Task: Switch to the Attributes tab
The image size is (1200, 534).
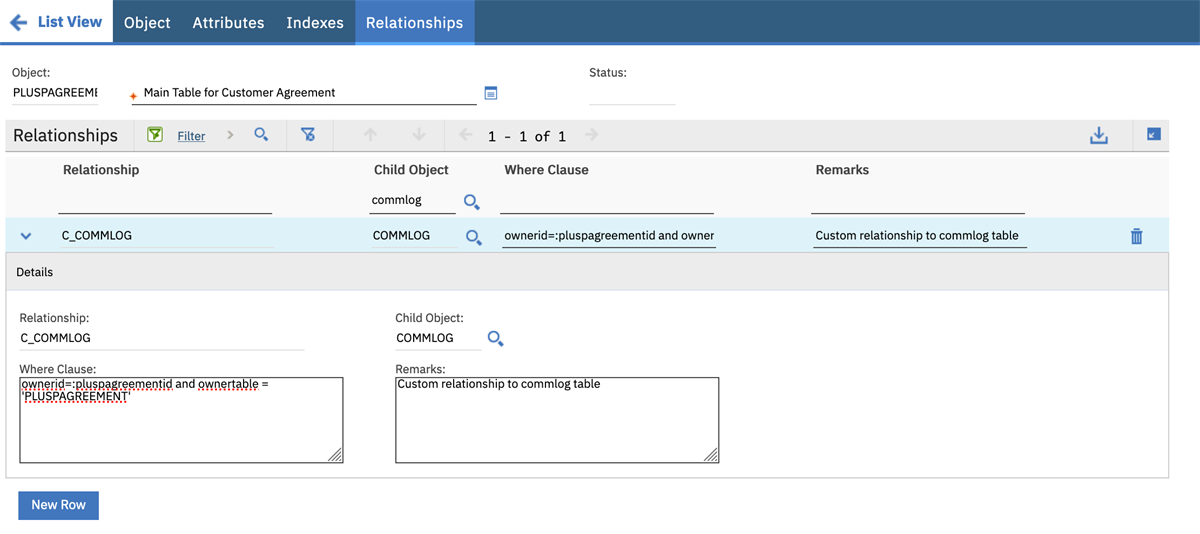Action: pos(228,22)
